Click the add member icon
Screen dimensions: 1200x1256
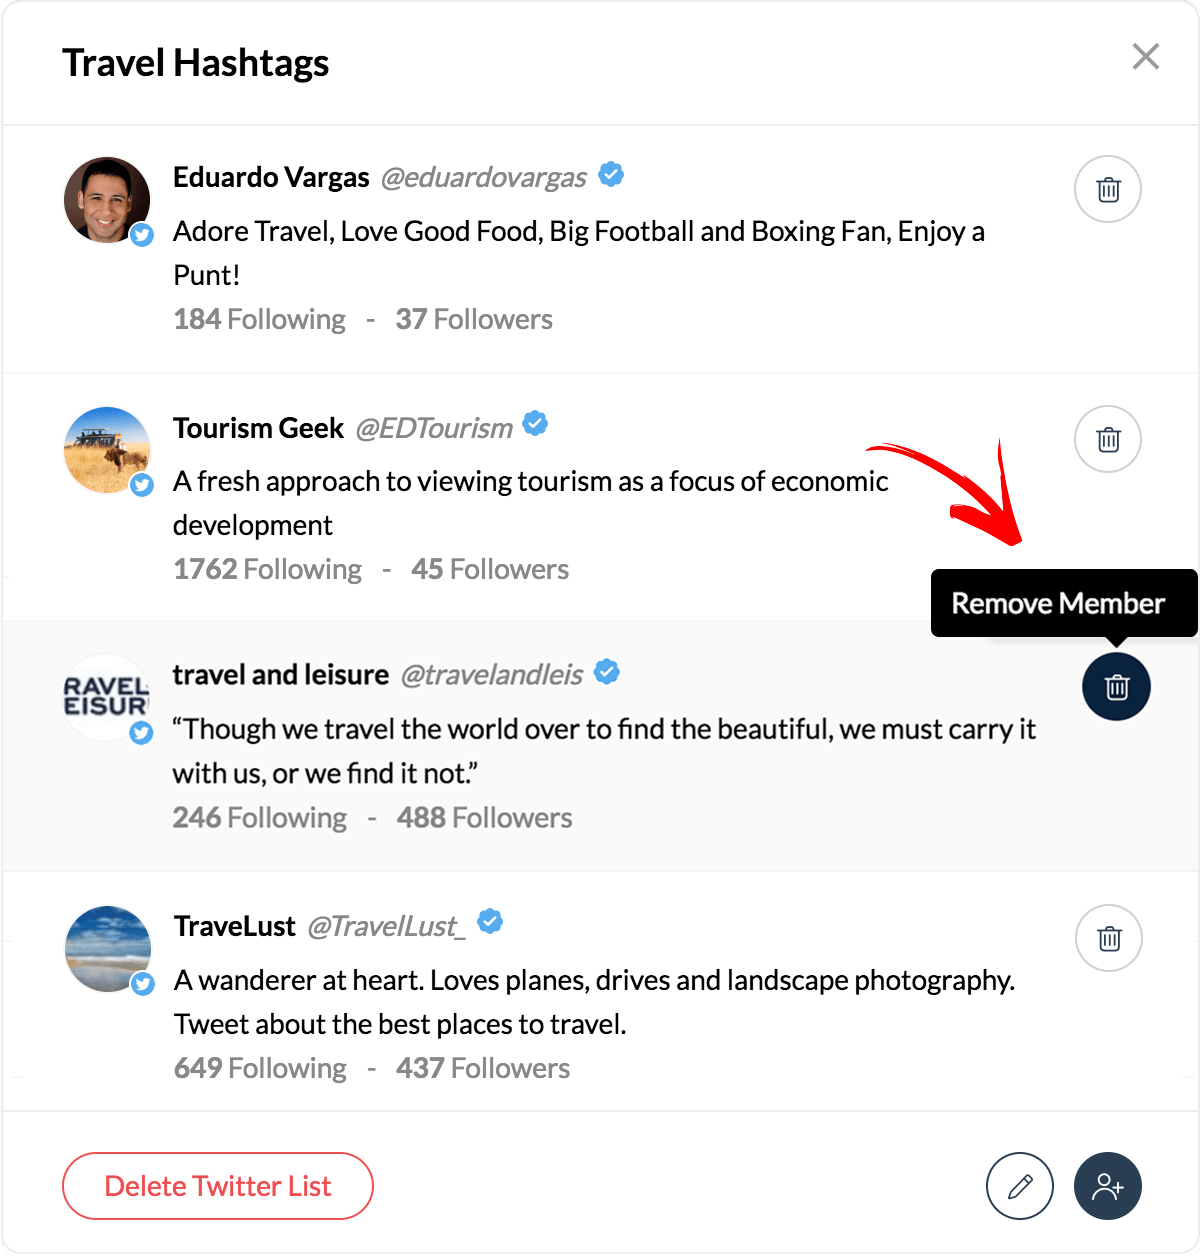(x=1108, y=1186)
